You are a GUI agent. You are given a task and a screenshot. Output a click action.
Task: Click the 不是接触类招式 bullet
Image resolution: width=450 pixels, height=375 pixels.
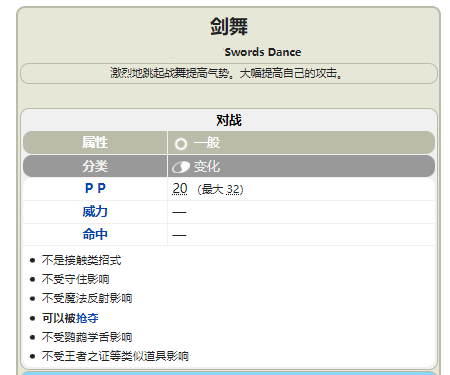point(81,260)
